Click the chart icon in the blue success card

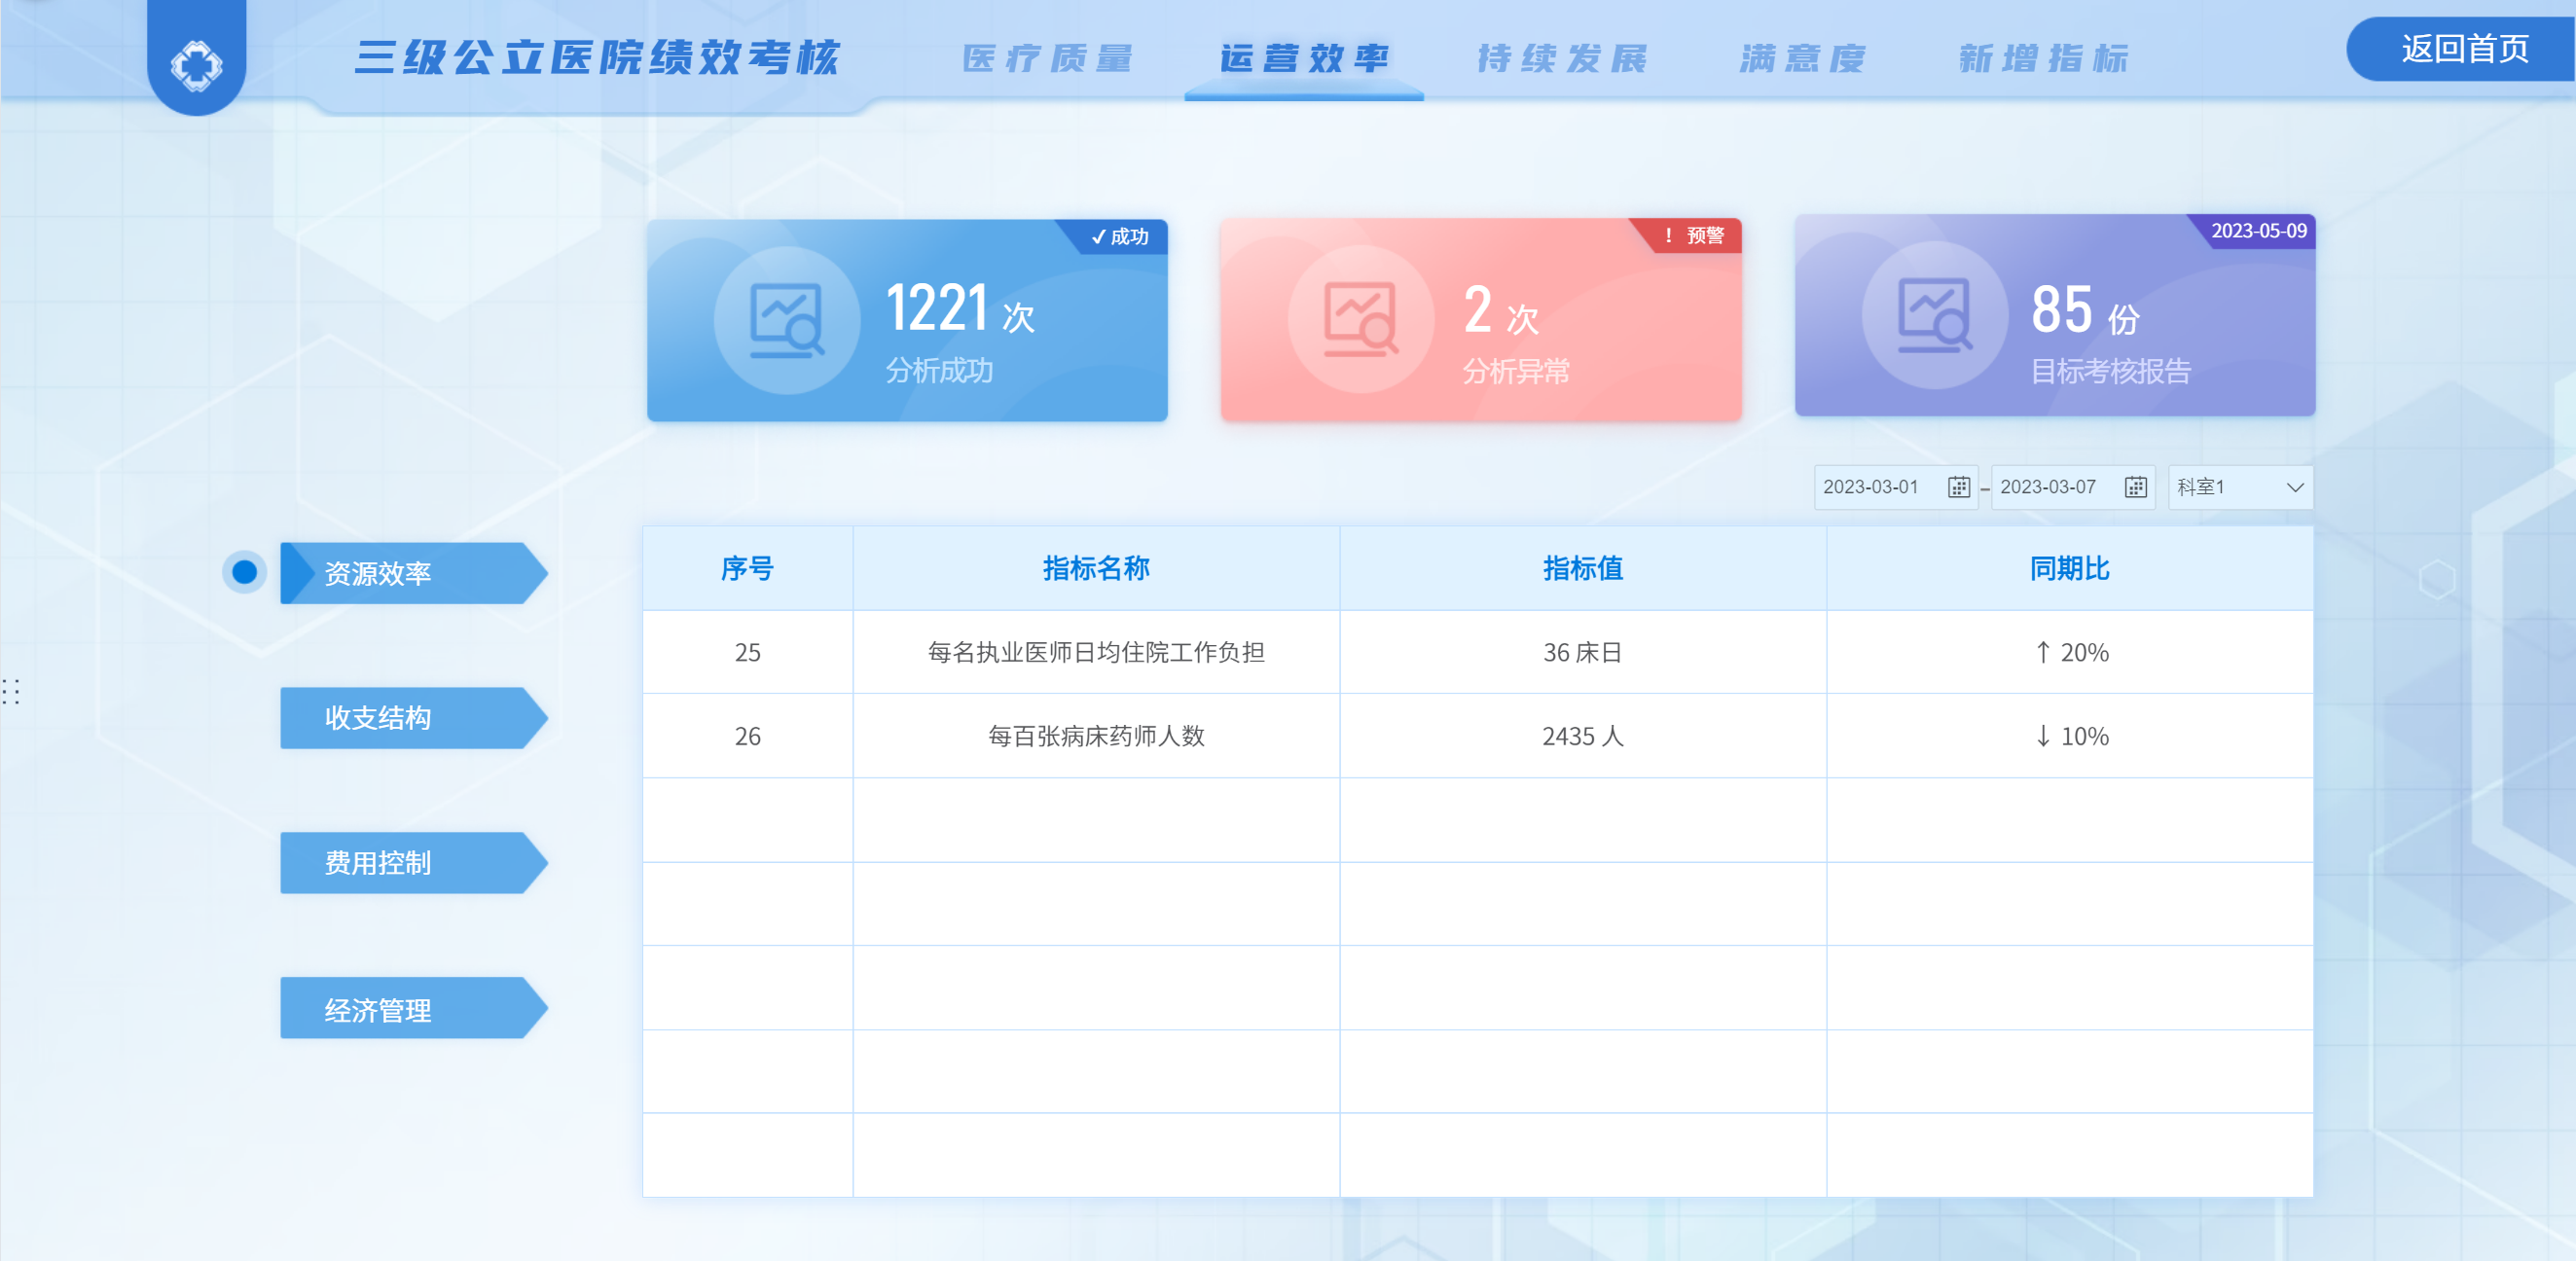[x=787, y=320]
